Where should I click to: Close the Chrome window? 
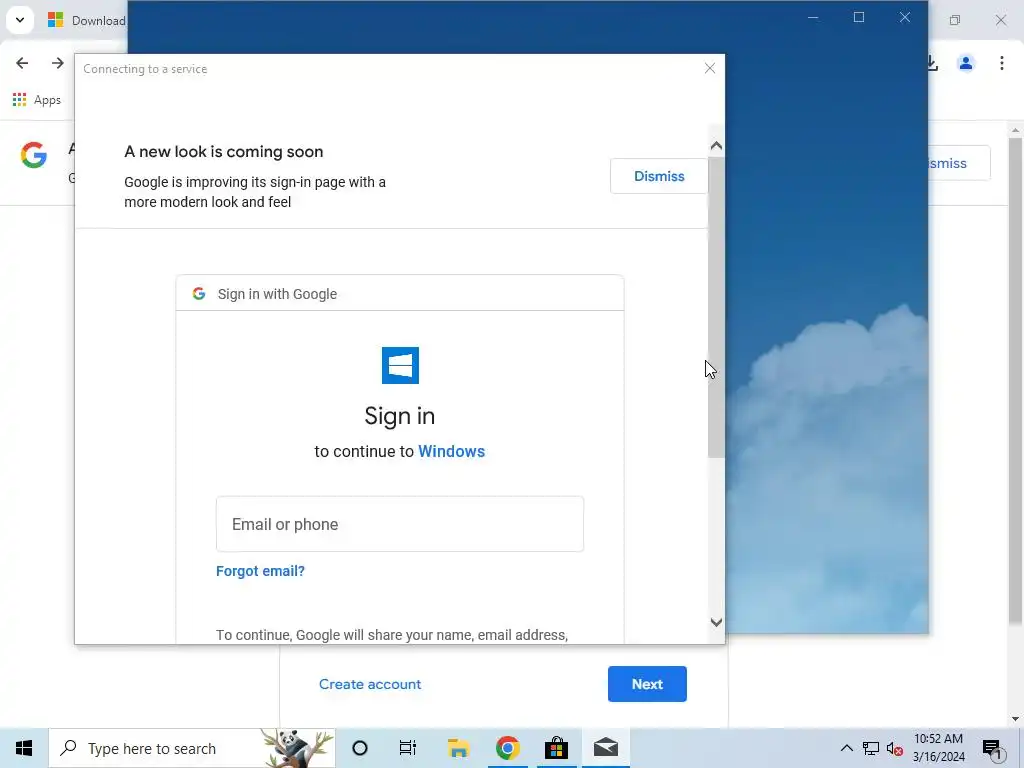pos(1000,20)
